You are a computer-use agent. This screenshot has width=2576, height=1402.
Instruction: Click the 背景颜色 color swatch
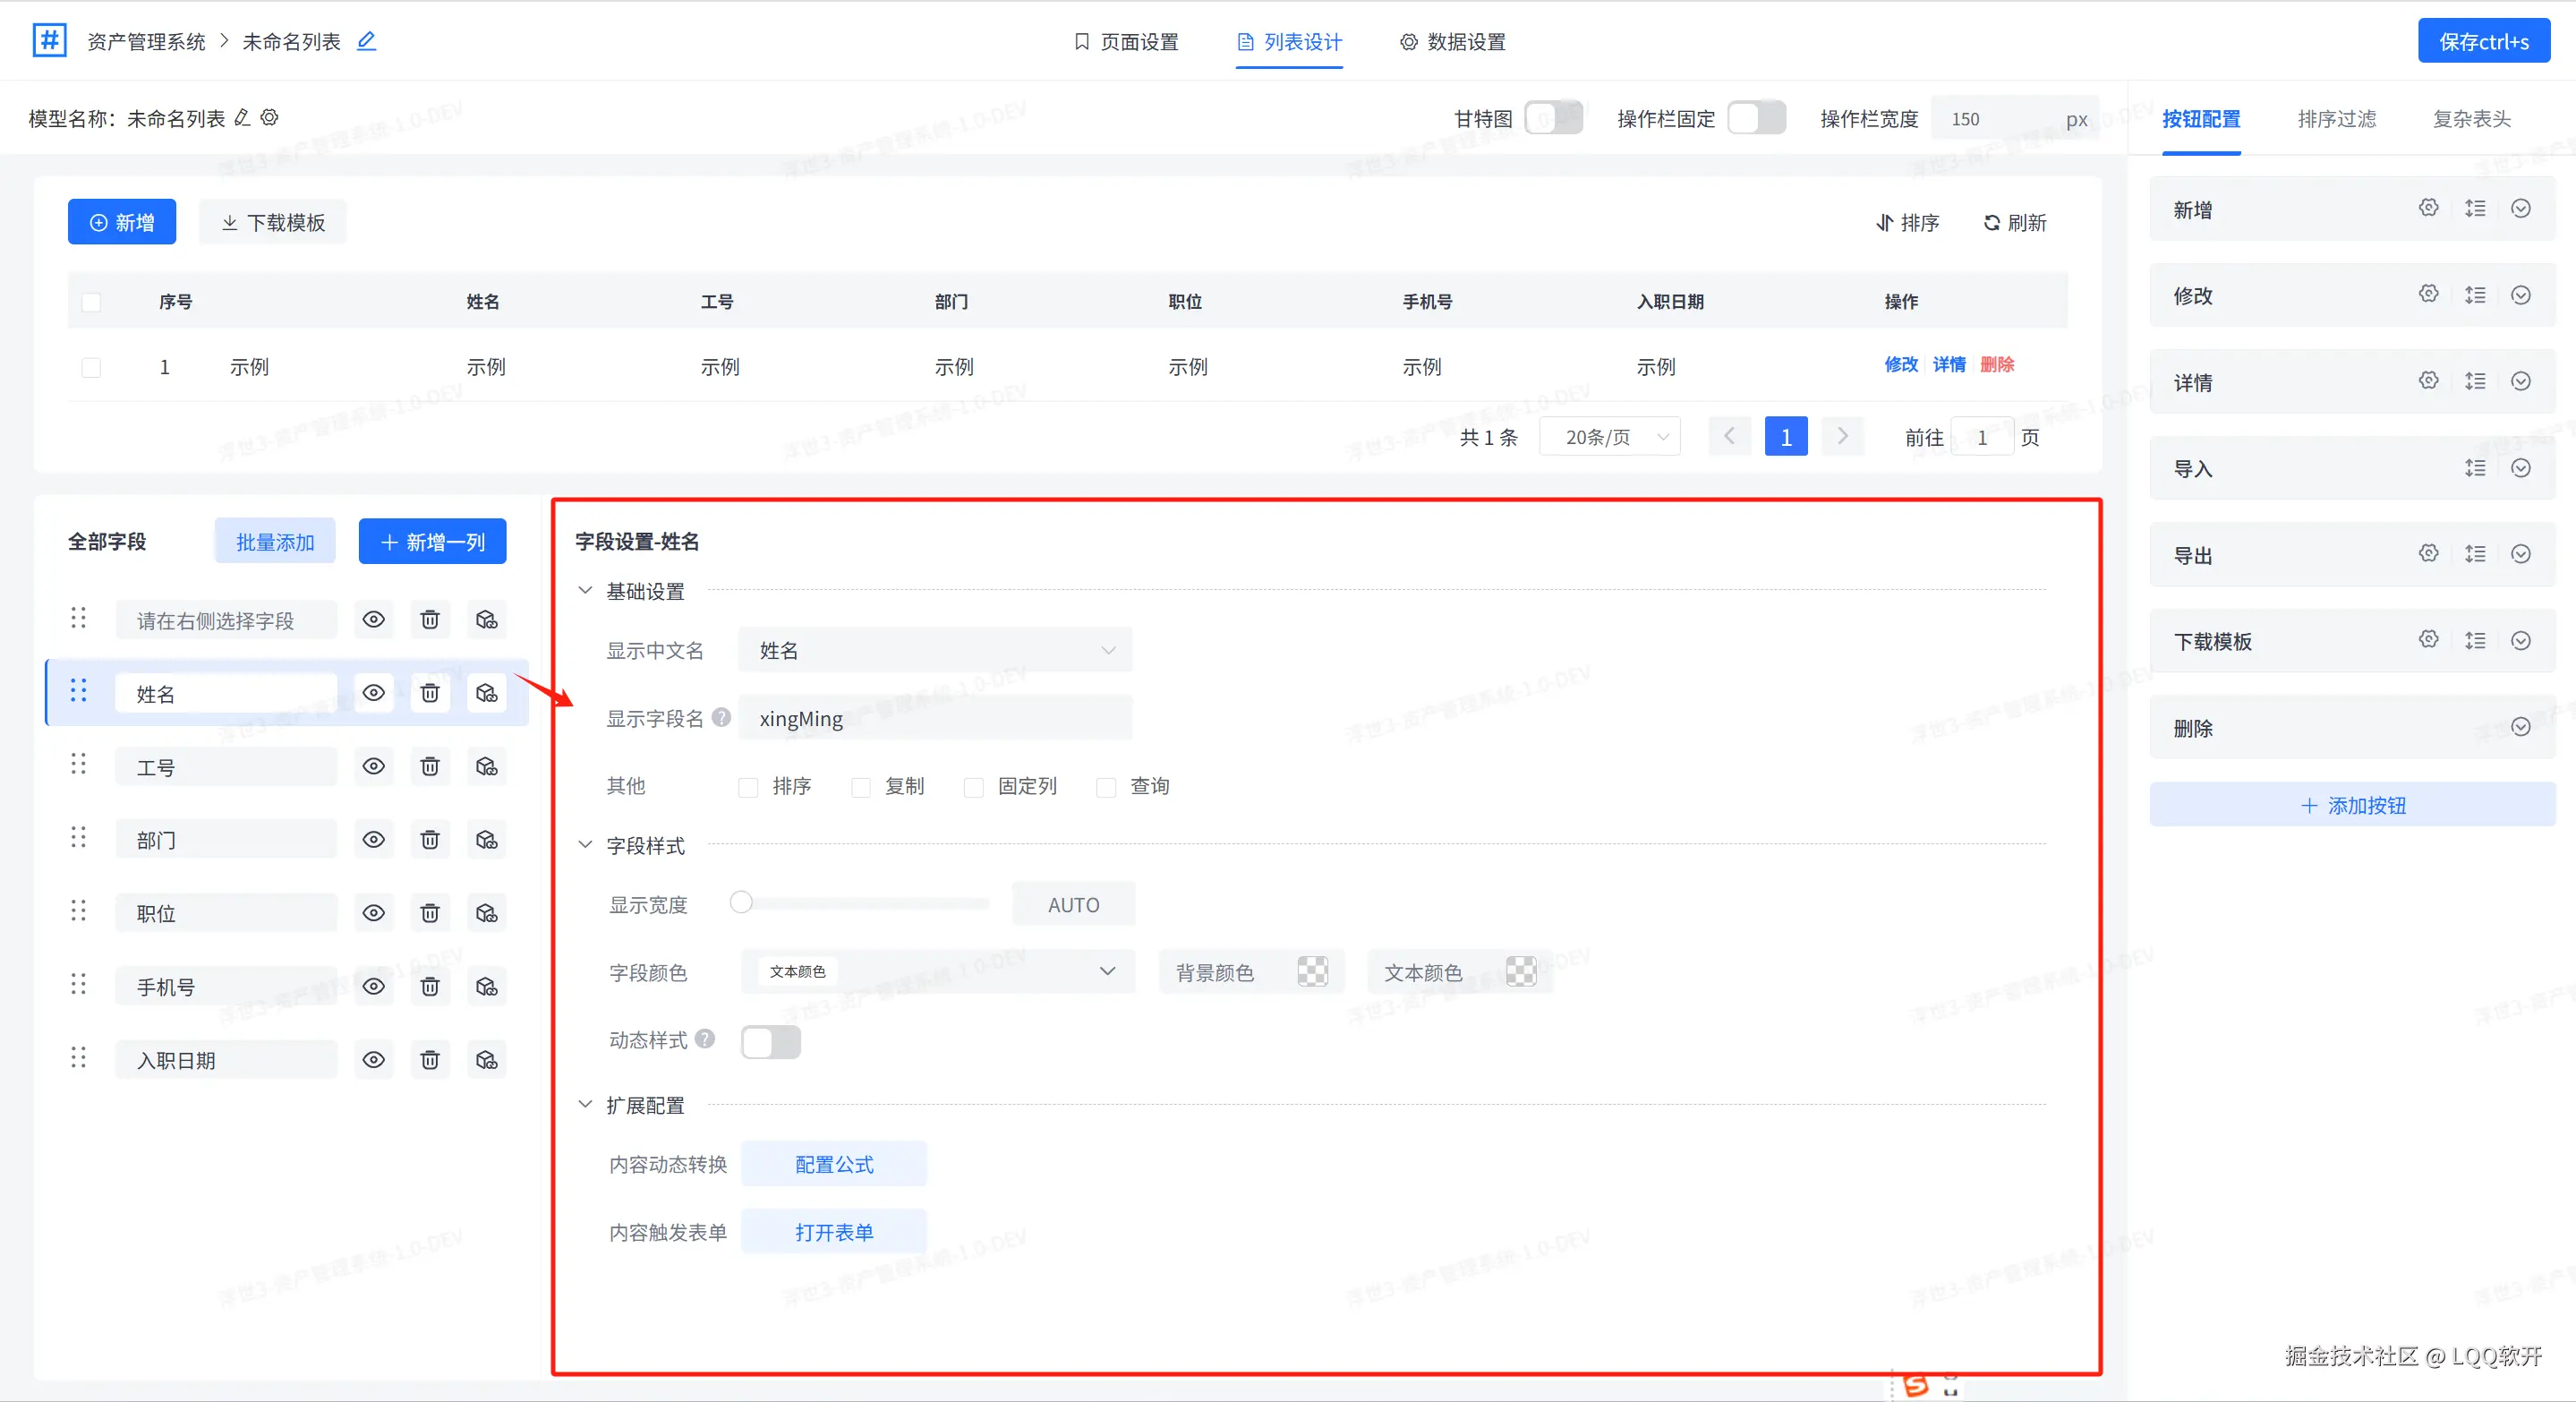pos(1312,972)
